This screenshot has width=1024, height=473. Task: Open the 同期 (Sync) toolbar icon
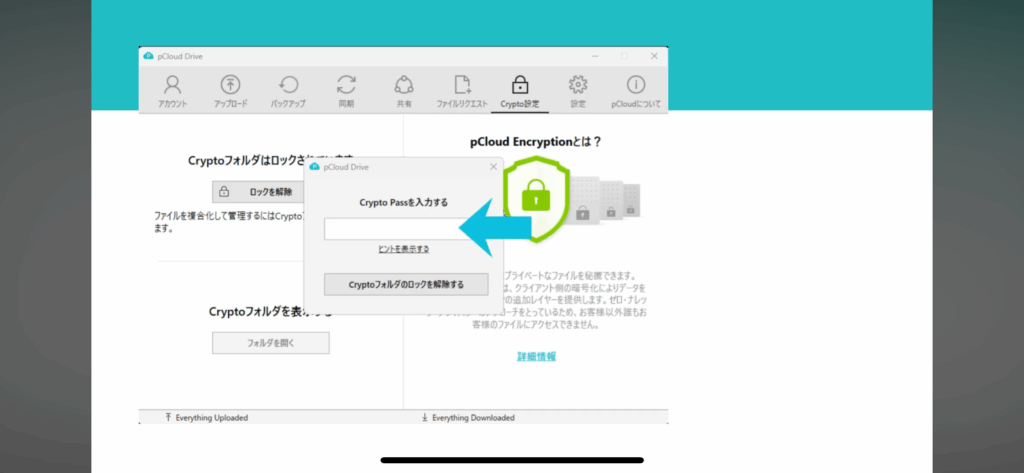[x=346, y=91]
